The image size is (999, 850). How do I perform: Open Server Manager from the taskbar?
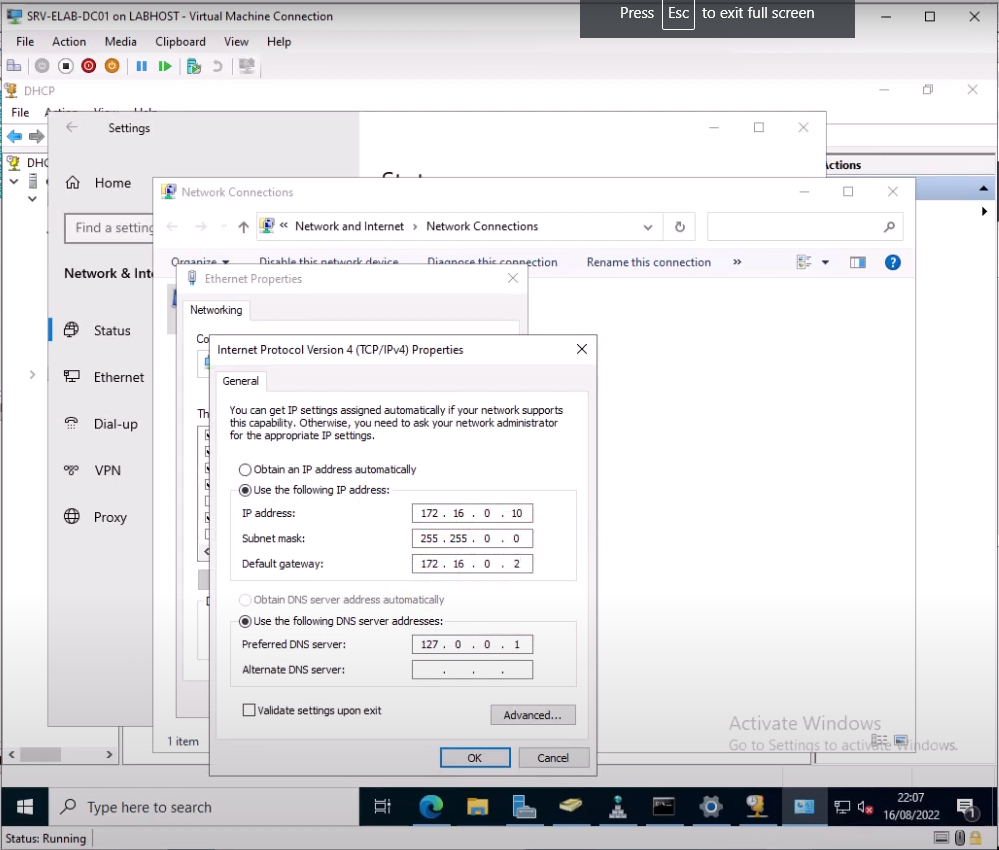tap(524, 806)
